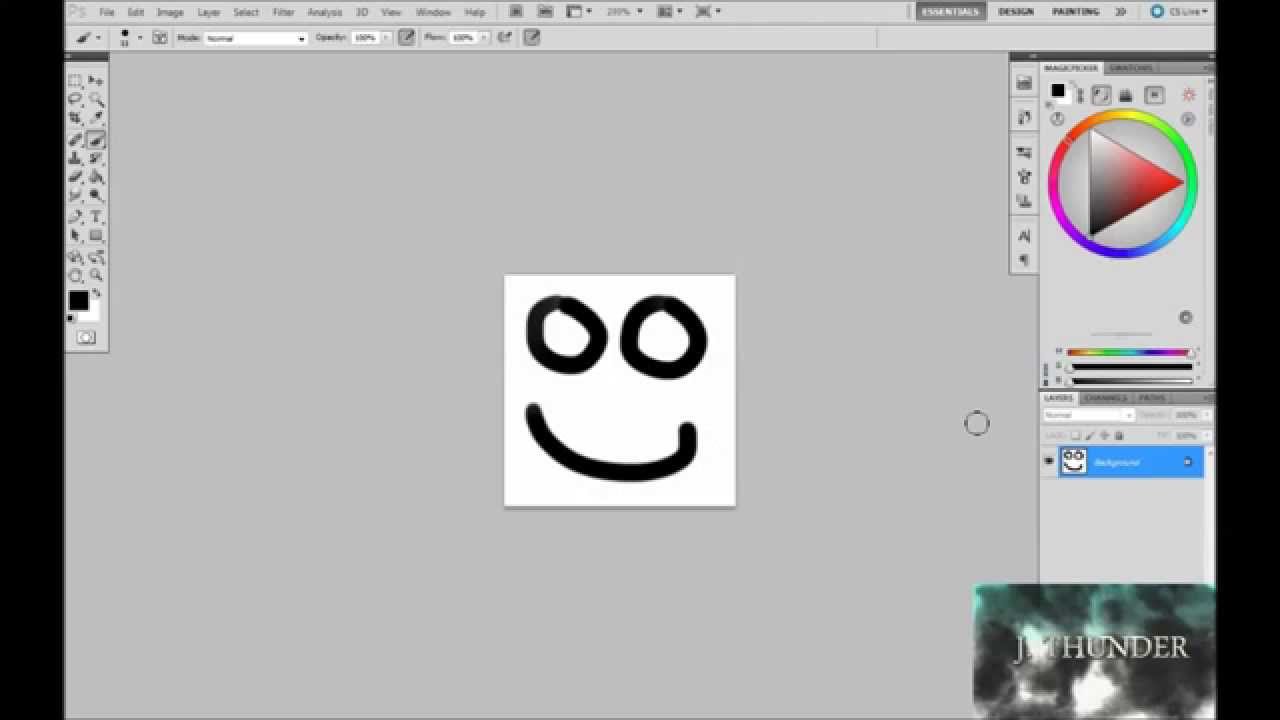Hide the Background layer eye icon

coord(1049,461)
